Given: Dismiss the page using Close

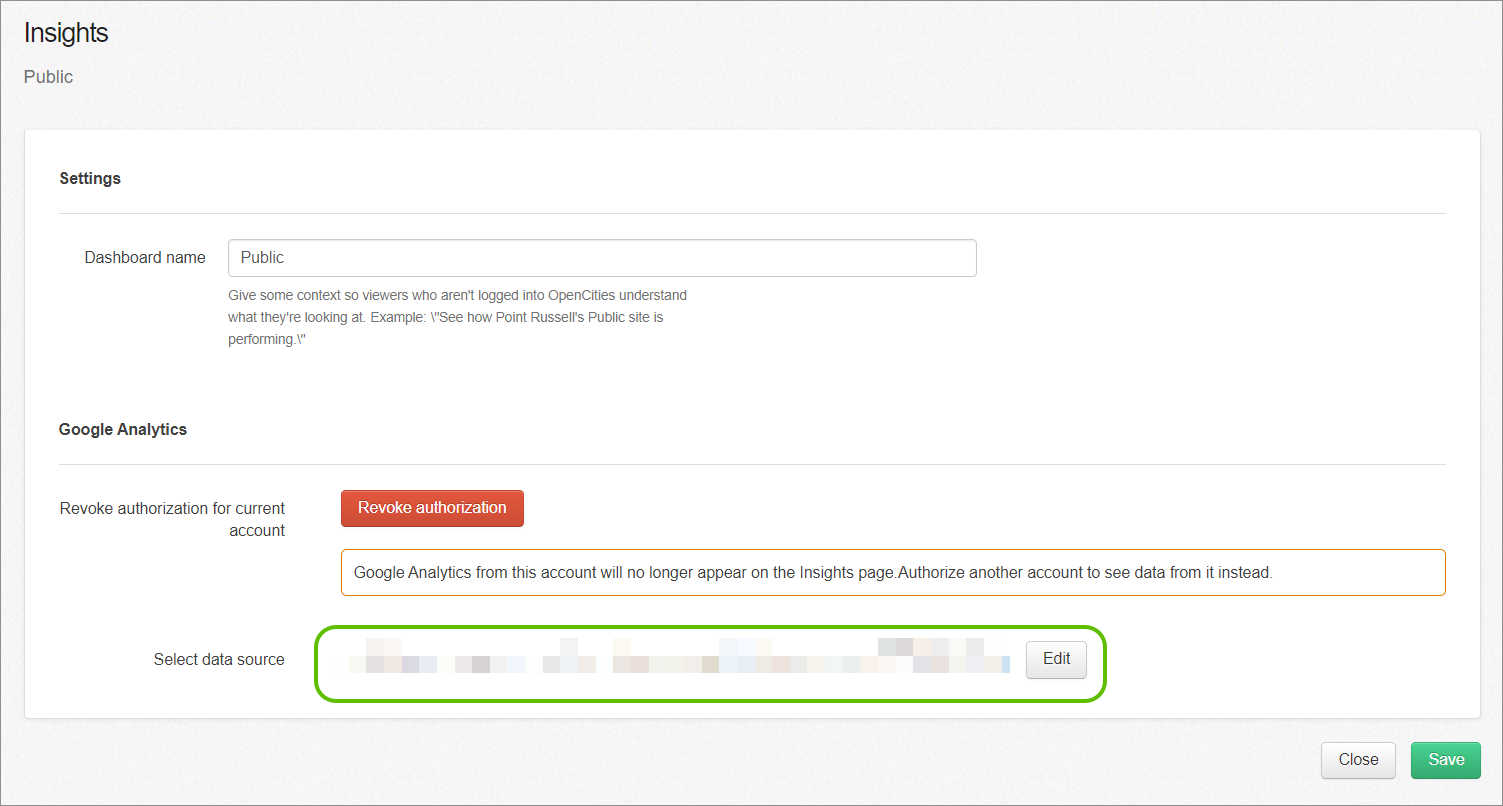Looking at the screenshot, I should (x=1358, y=760).
